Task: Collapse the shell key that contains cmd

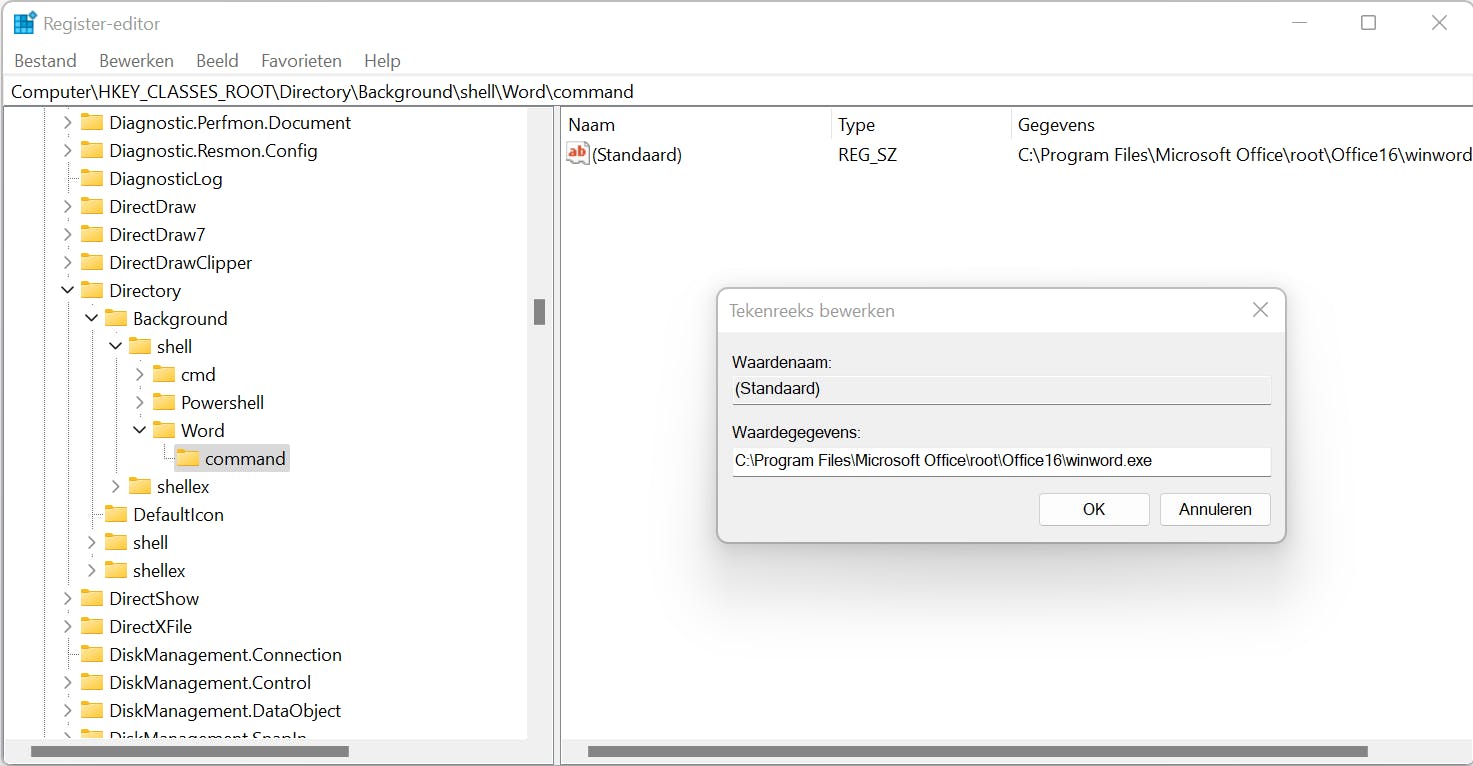Action: click(116, 347)
